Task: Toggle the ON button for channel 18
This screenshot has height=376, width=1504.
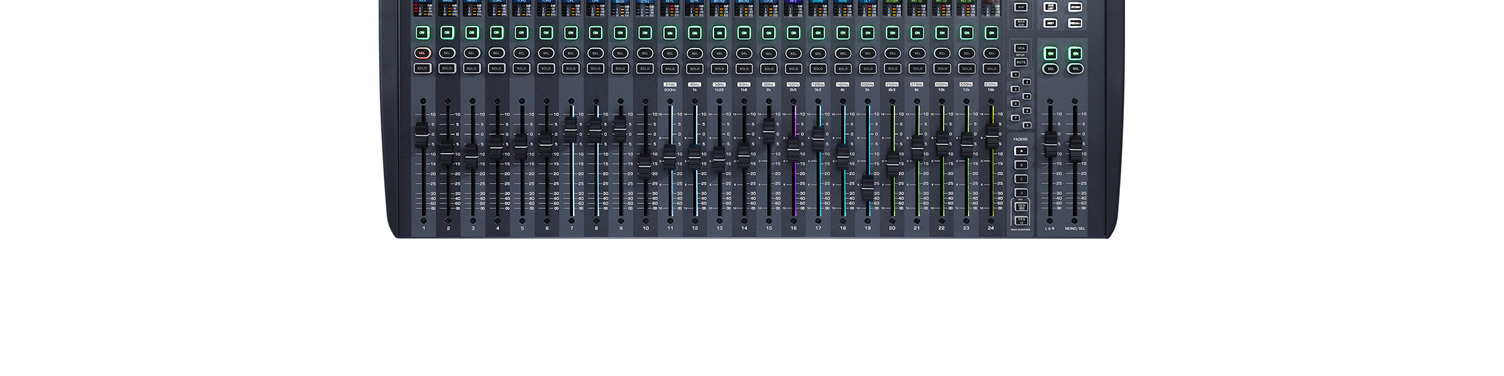Action: pyautogui.click(x=843, y=33)
